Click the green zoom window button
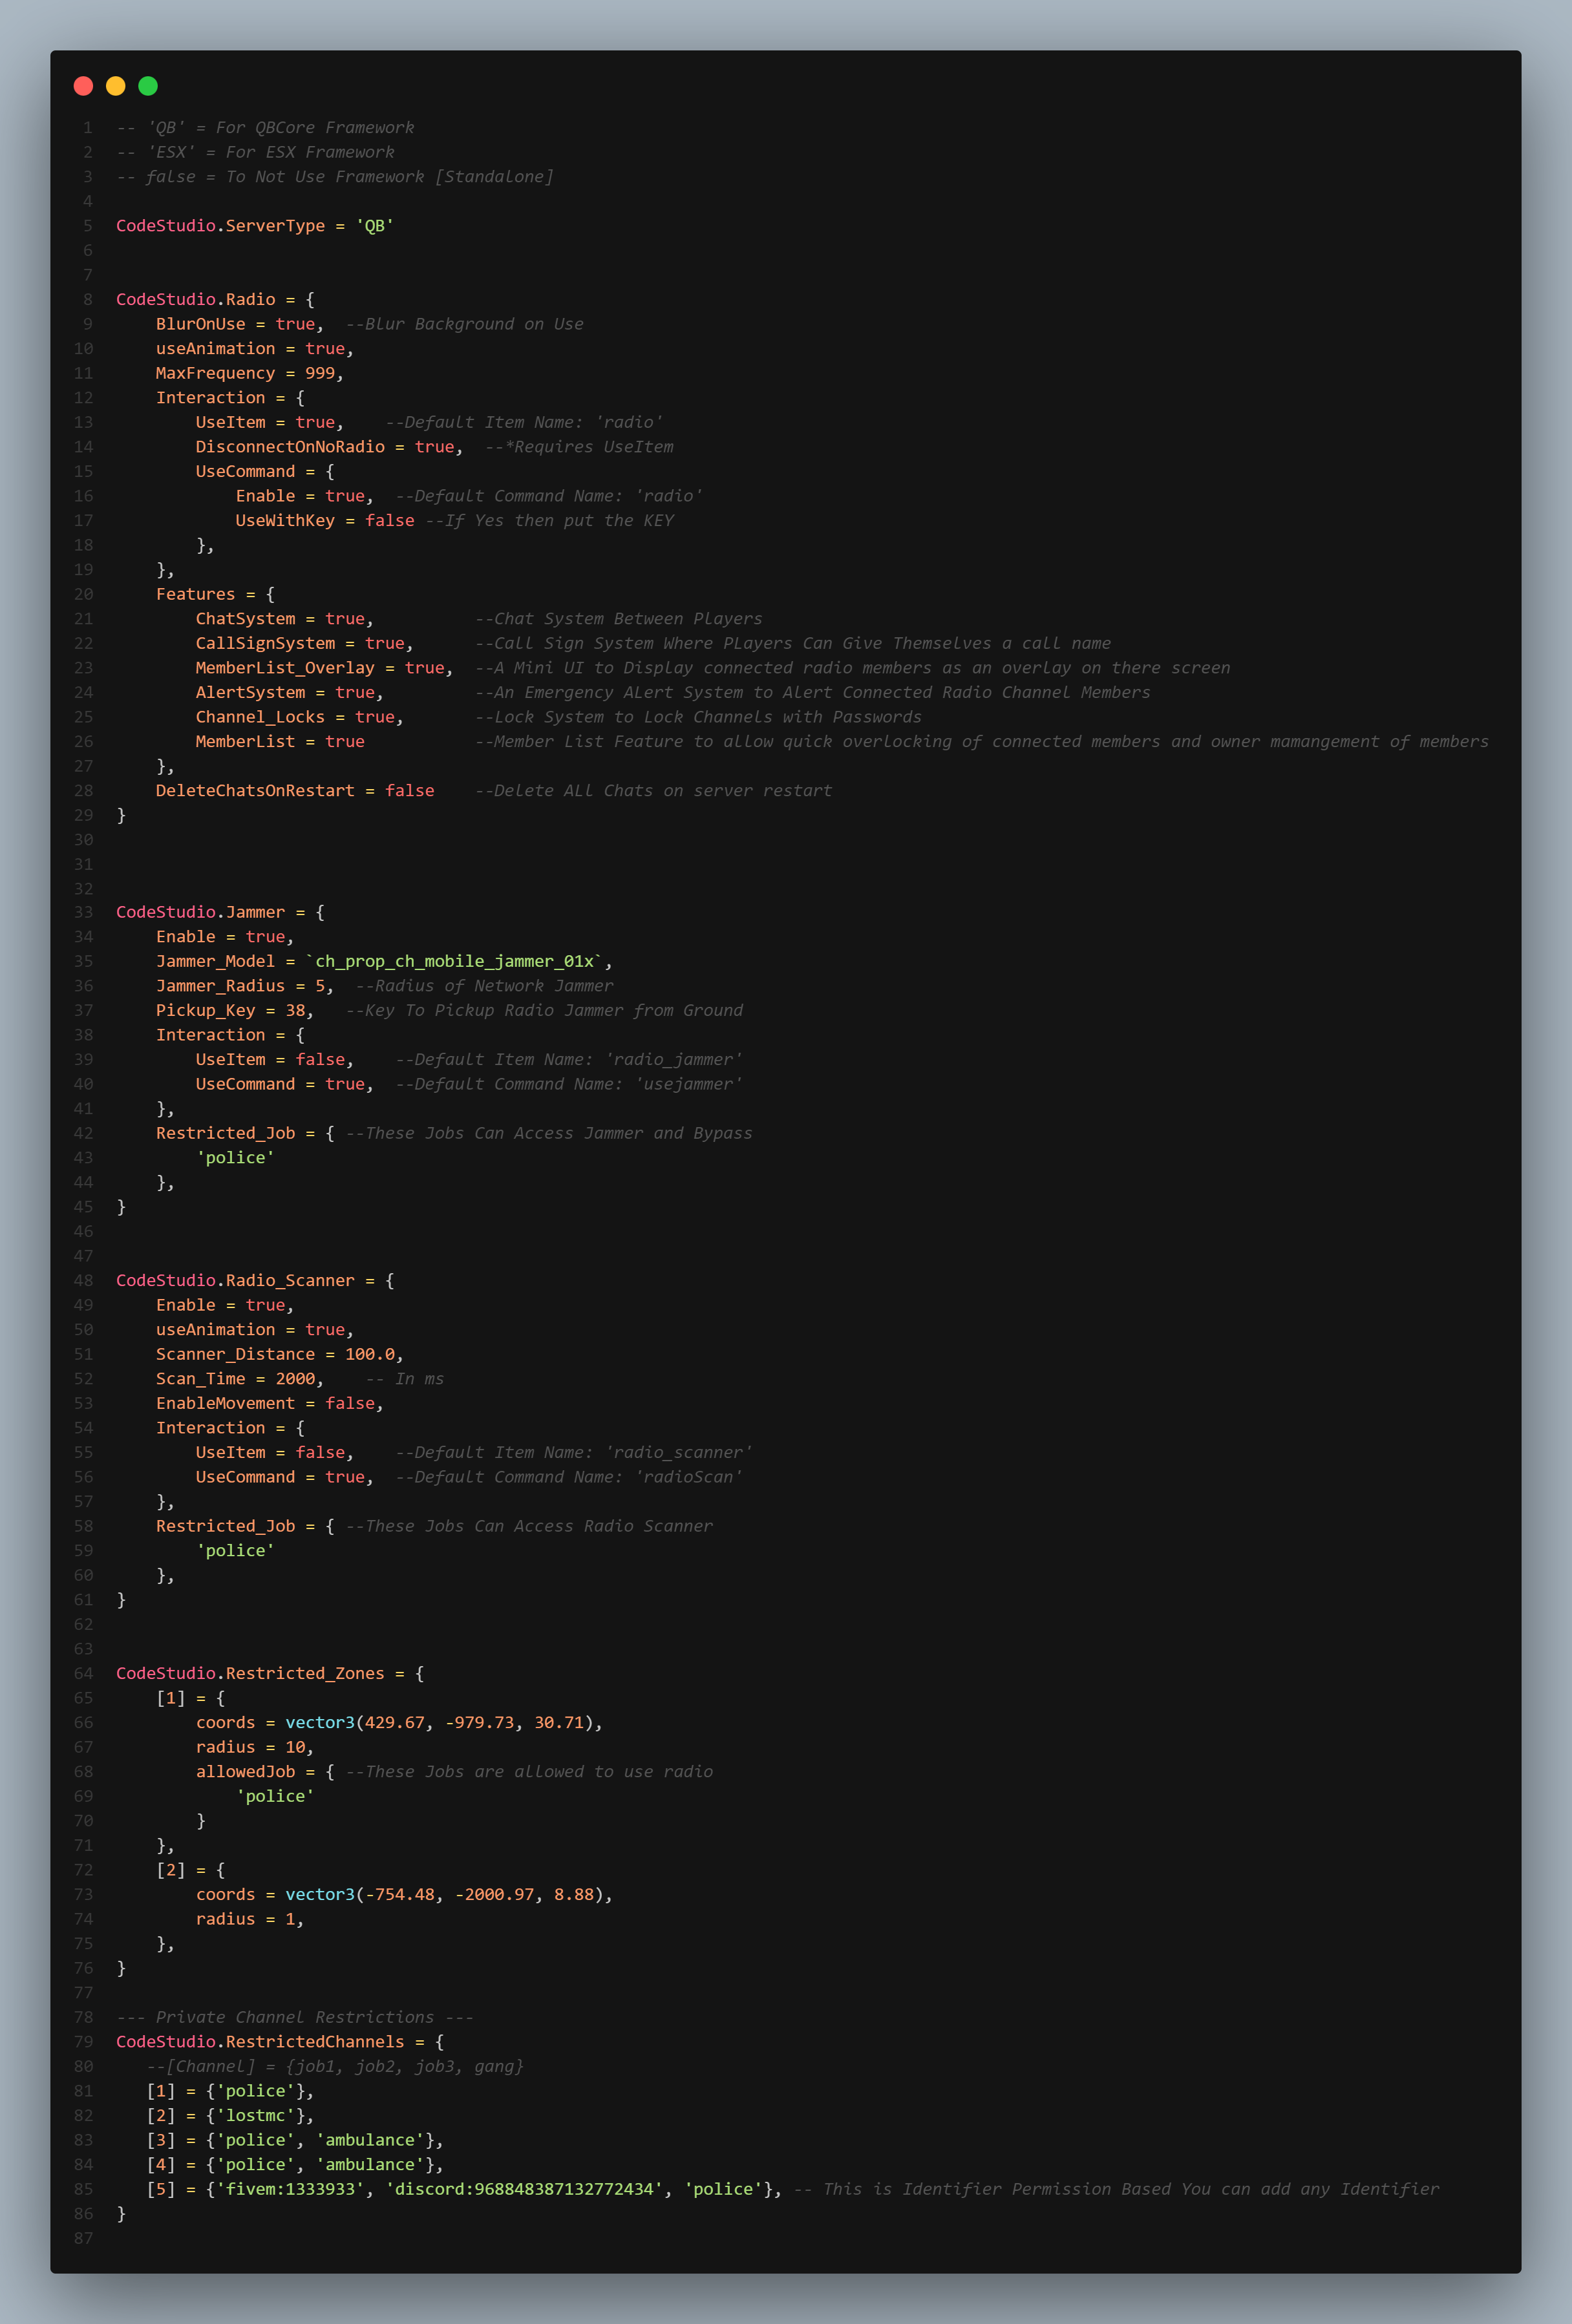The height and width of the screenshot is (2324, 1572). (148, 86)
